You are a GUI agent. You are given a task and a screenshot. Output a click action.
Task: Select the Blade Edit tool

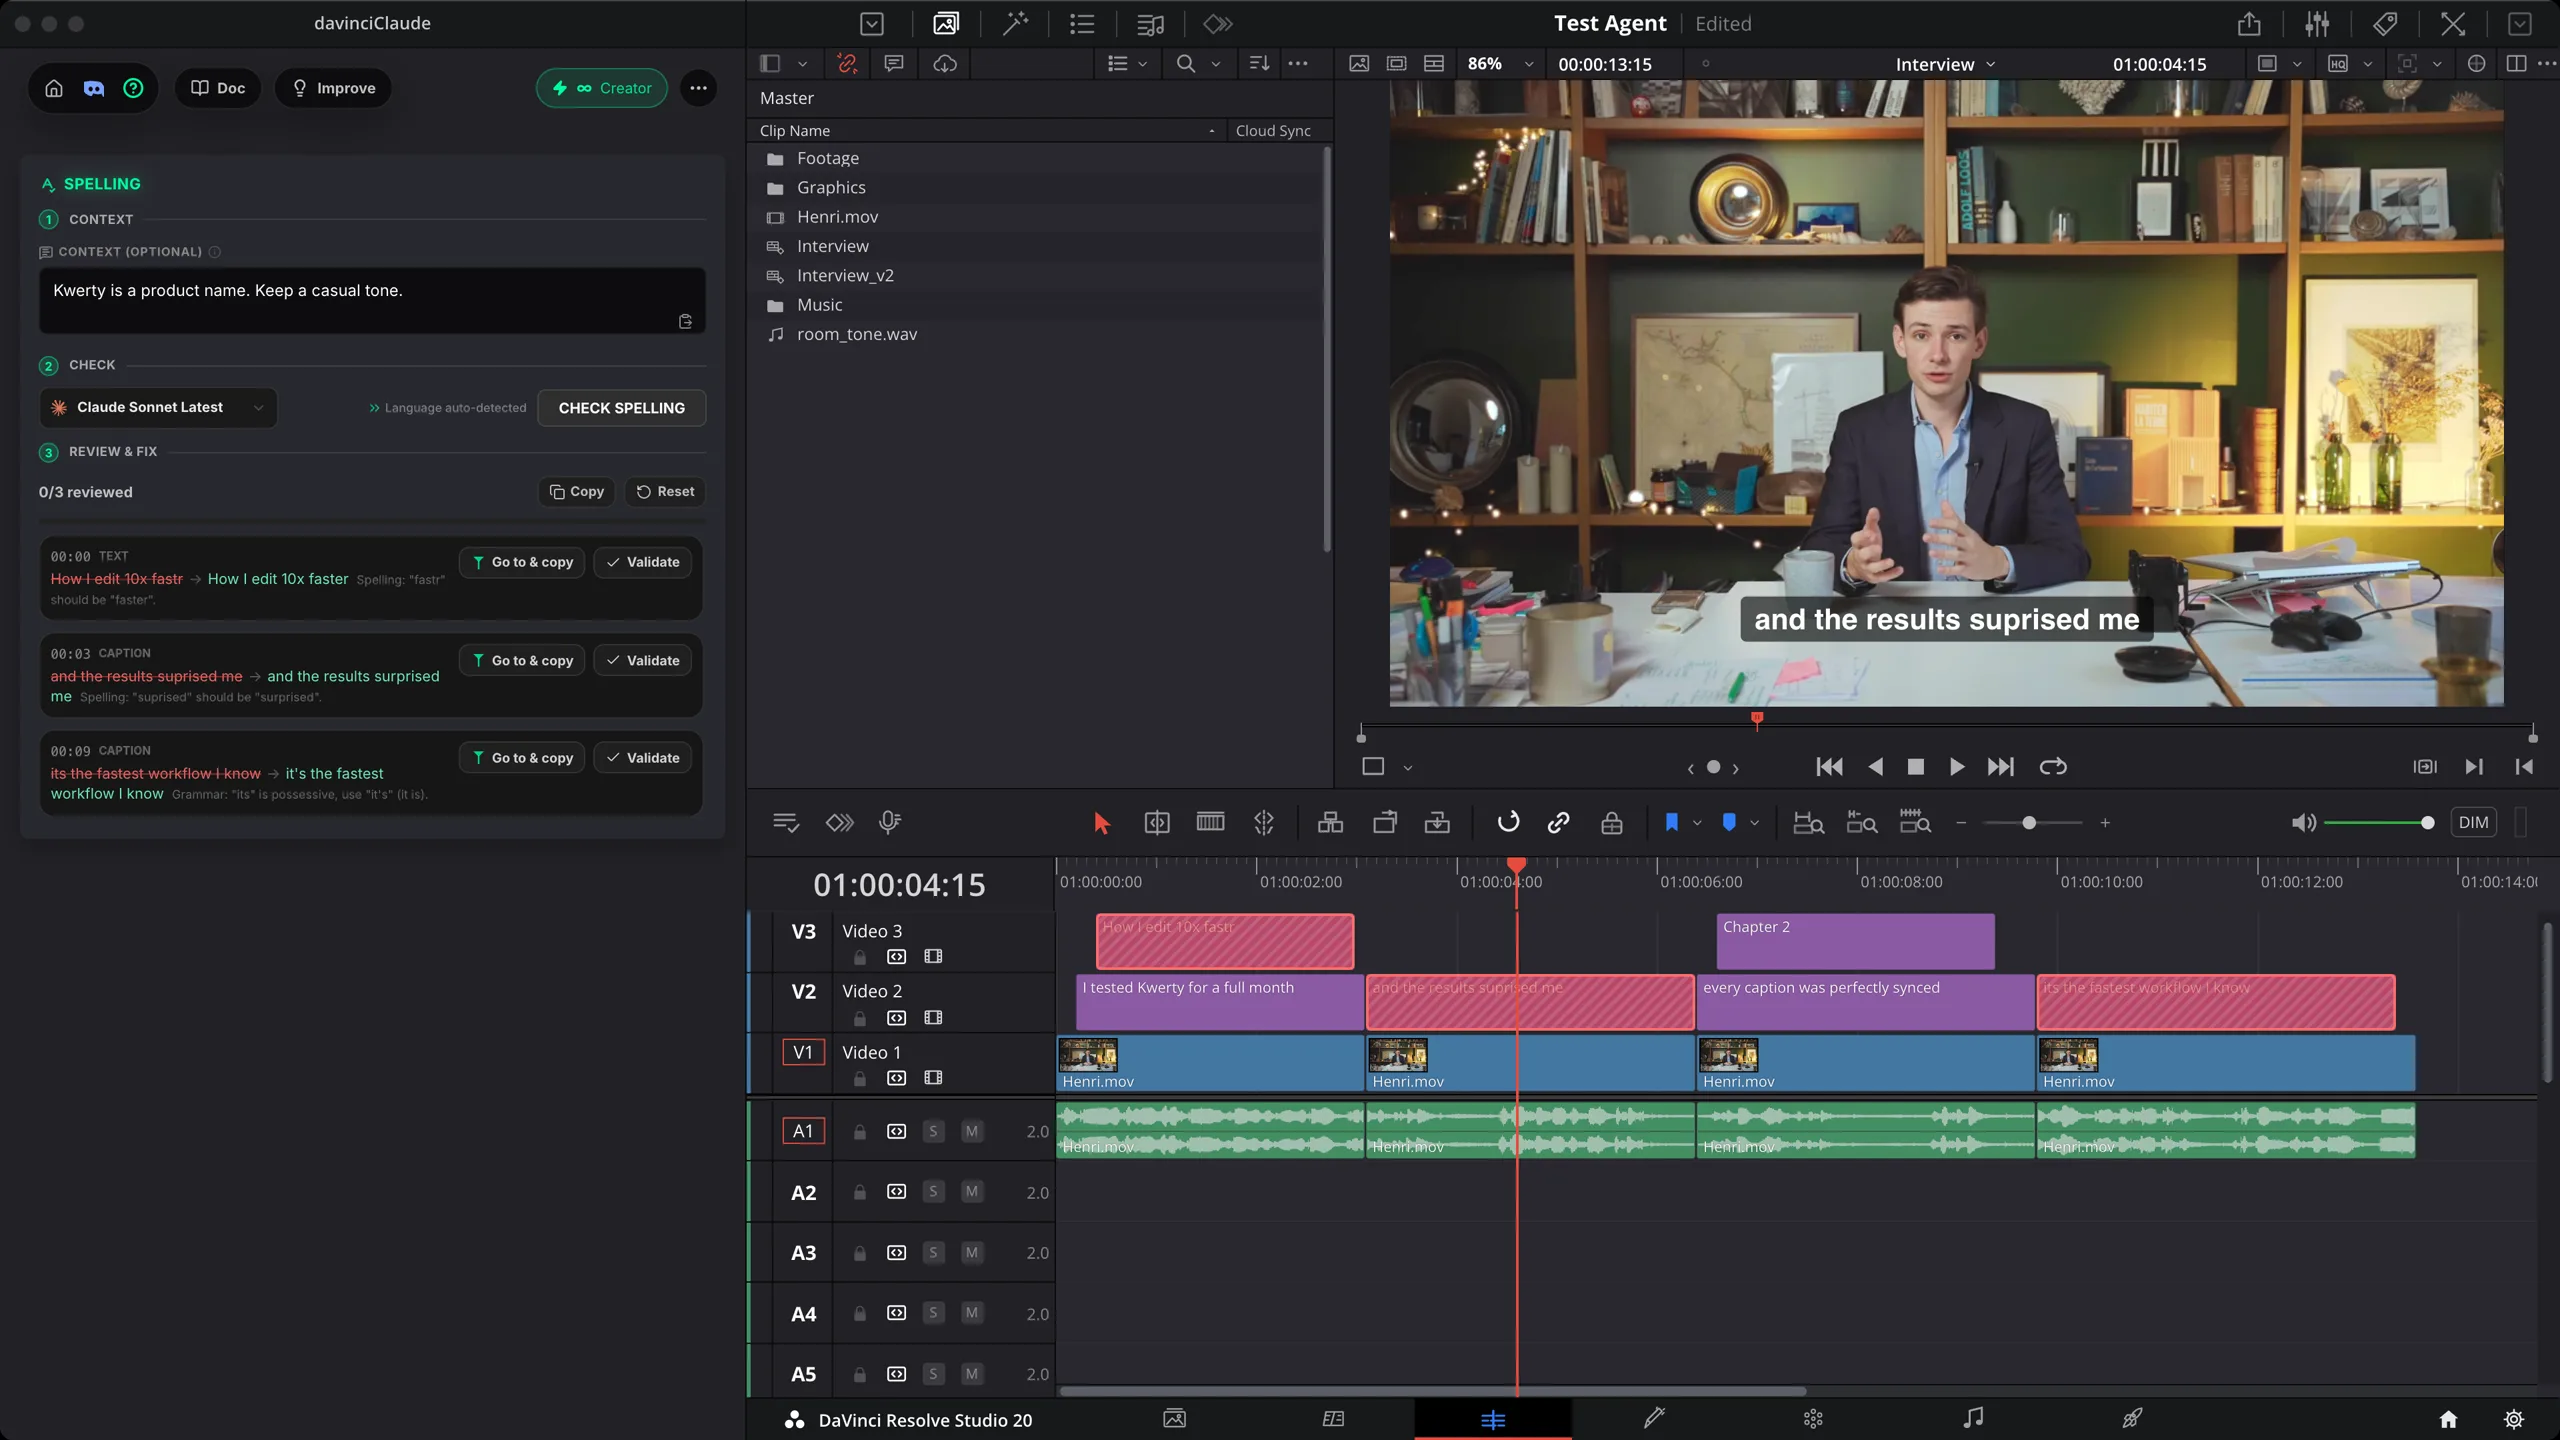coord(1264,823)
